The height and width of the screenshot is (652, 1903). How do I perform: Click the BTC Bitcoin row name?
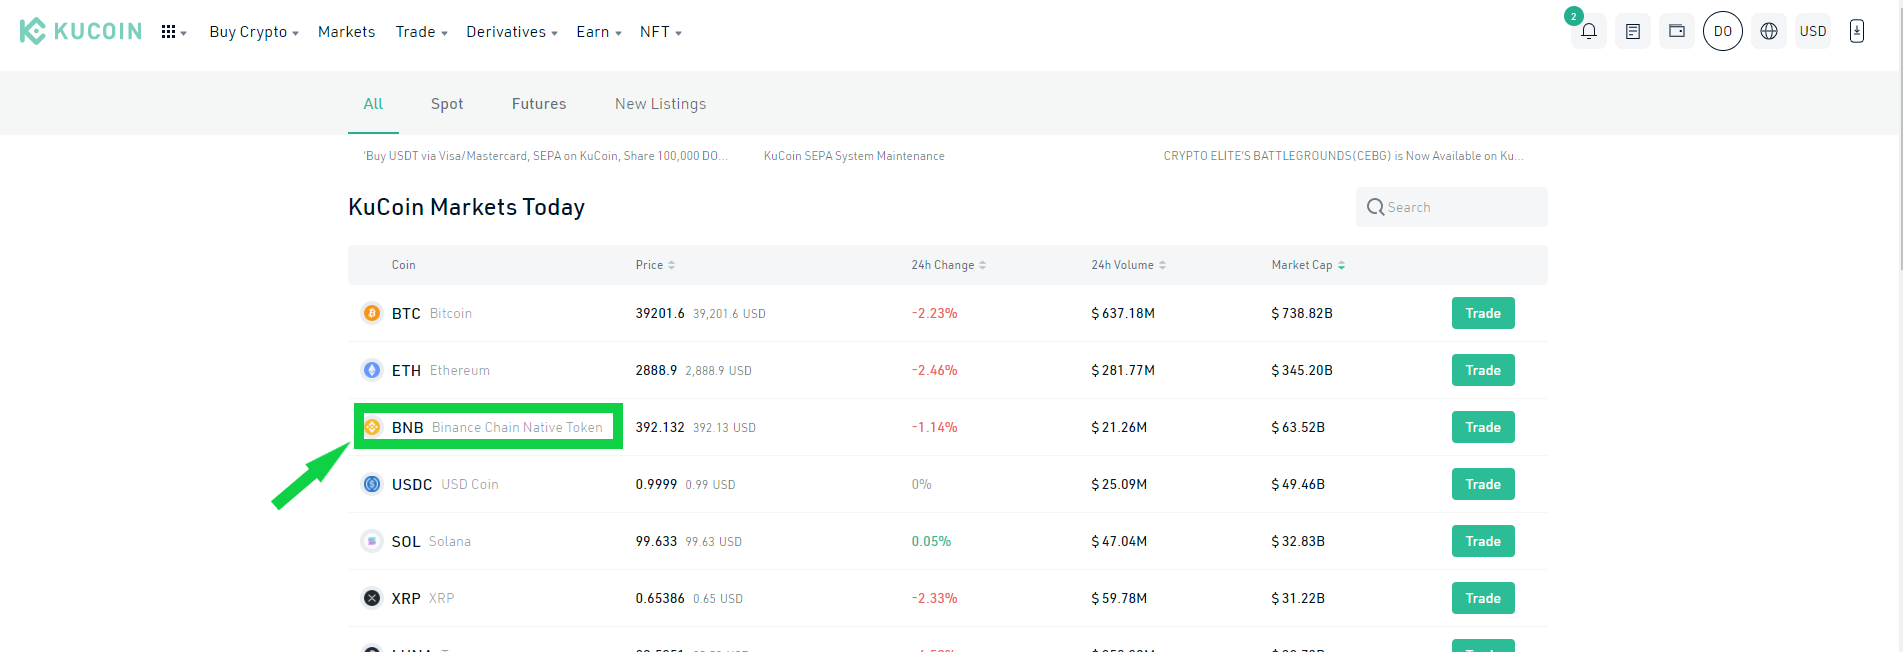(432, 313)
